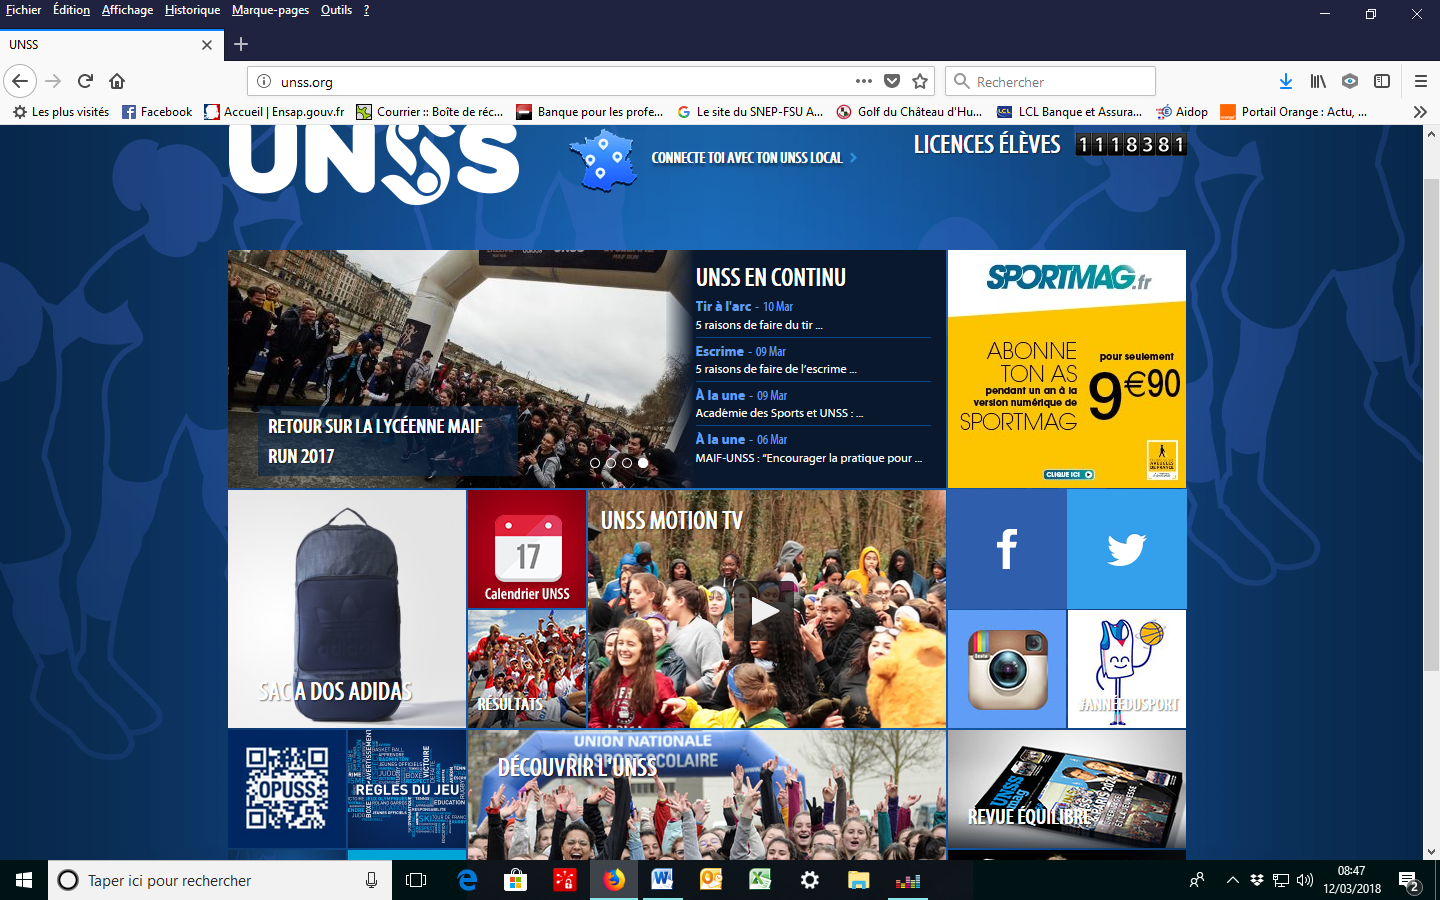Play the UNSS Motion TV video
Image resolution: width=1440 pixels, height=900 pixels.
click(x=765, y=611)
